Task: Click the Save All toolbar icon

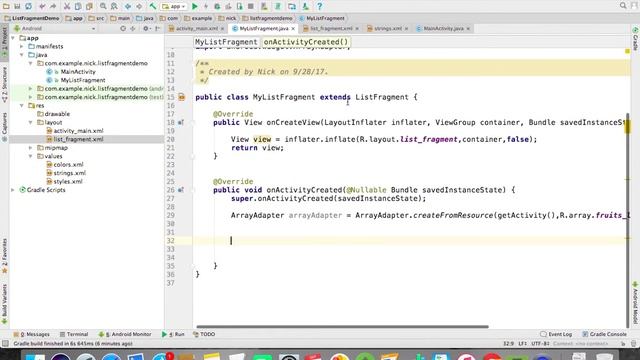Action: pos(17,6)
